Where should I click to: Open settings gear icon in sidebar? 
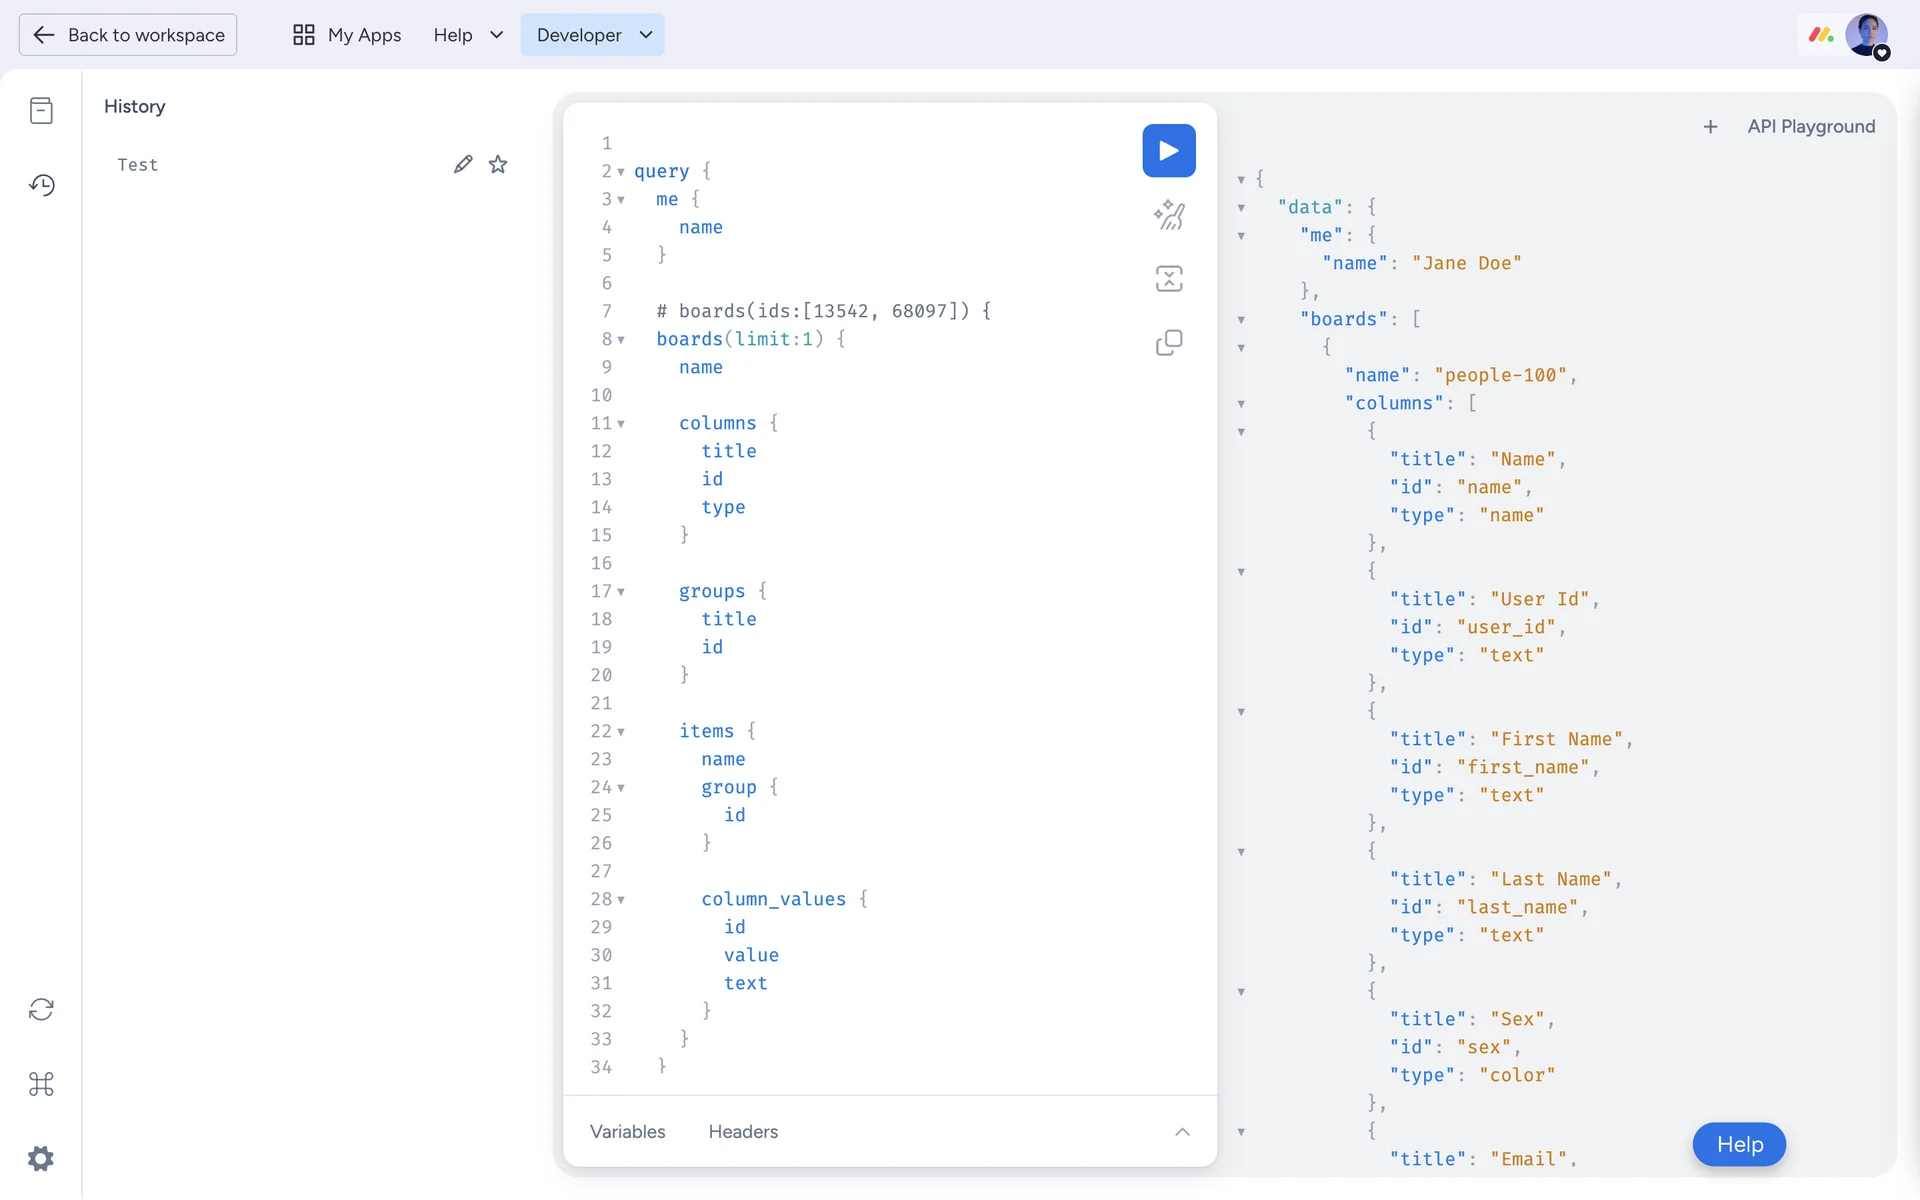[x=41, y=1159]
